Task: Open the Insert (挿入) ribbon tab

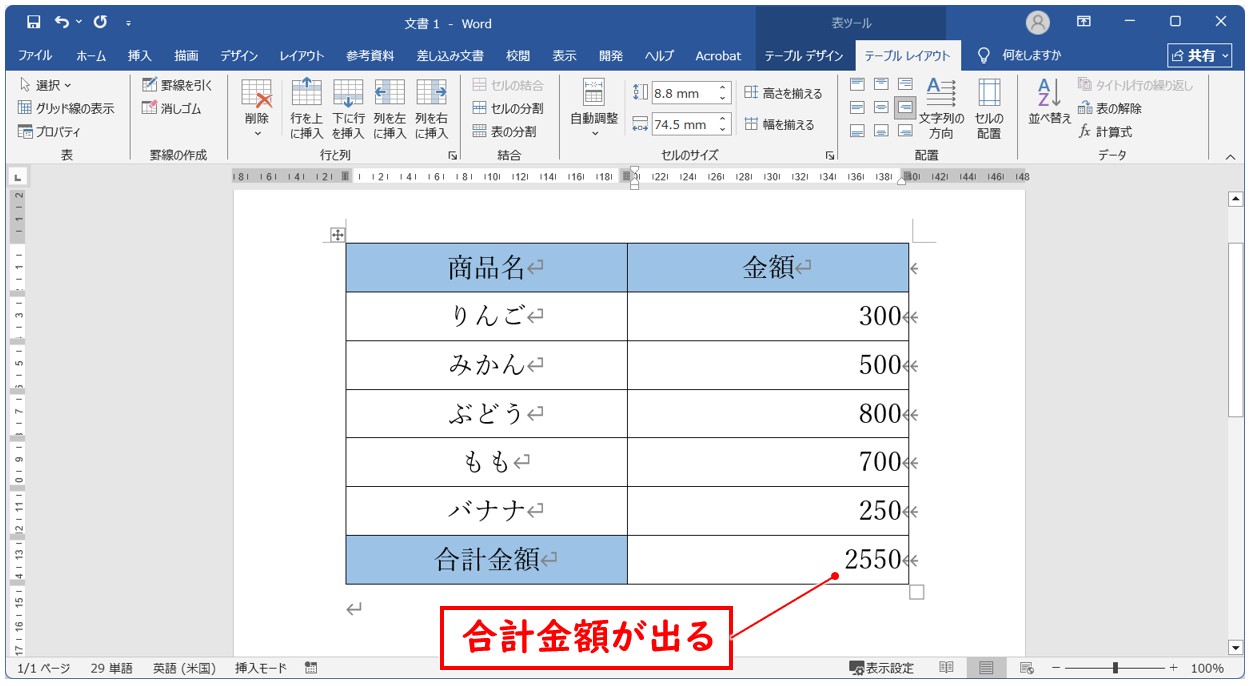Action: (x=140, y=56)
